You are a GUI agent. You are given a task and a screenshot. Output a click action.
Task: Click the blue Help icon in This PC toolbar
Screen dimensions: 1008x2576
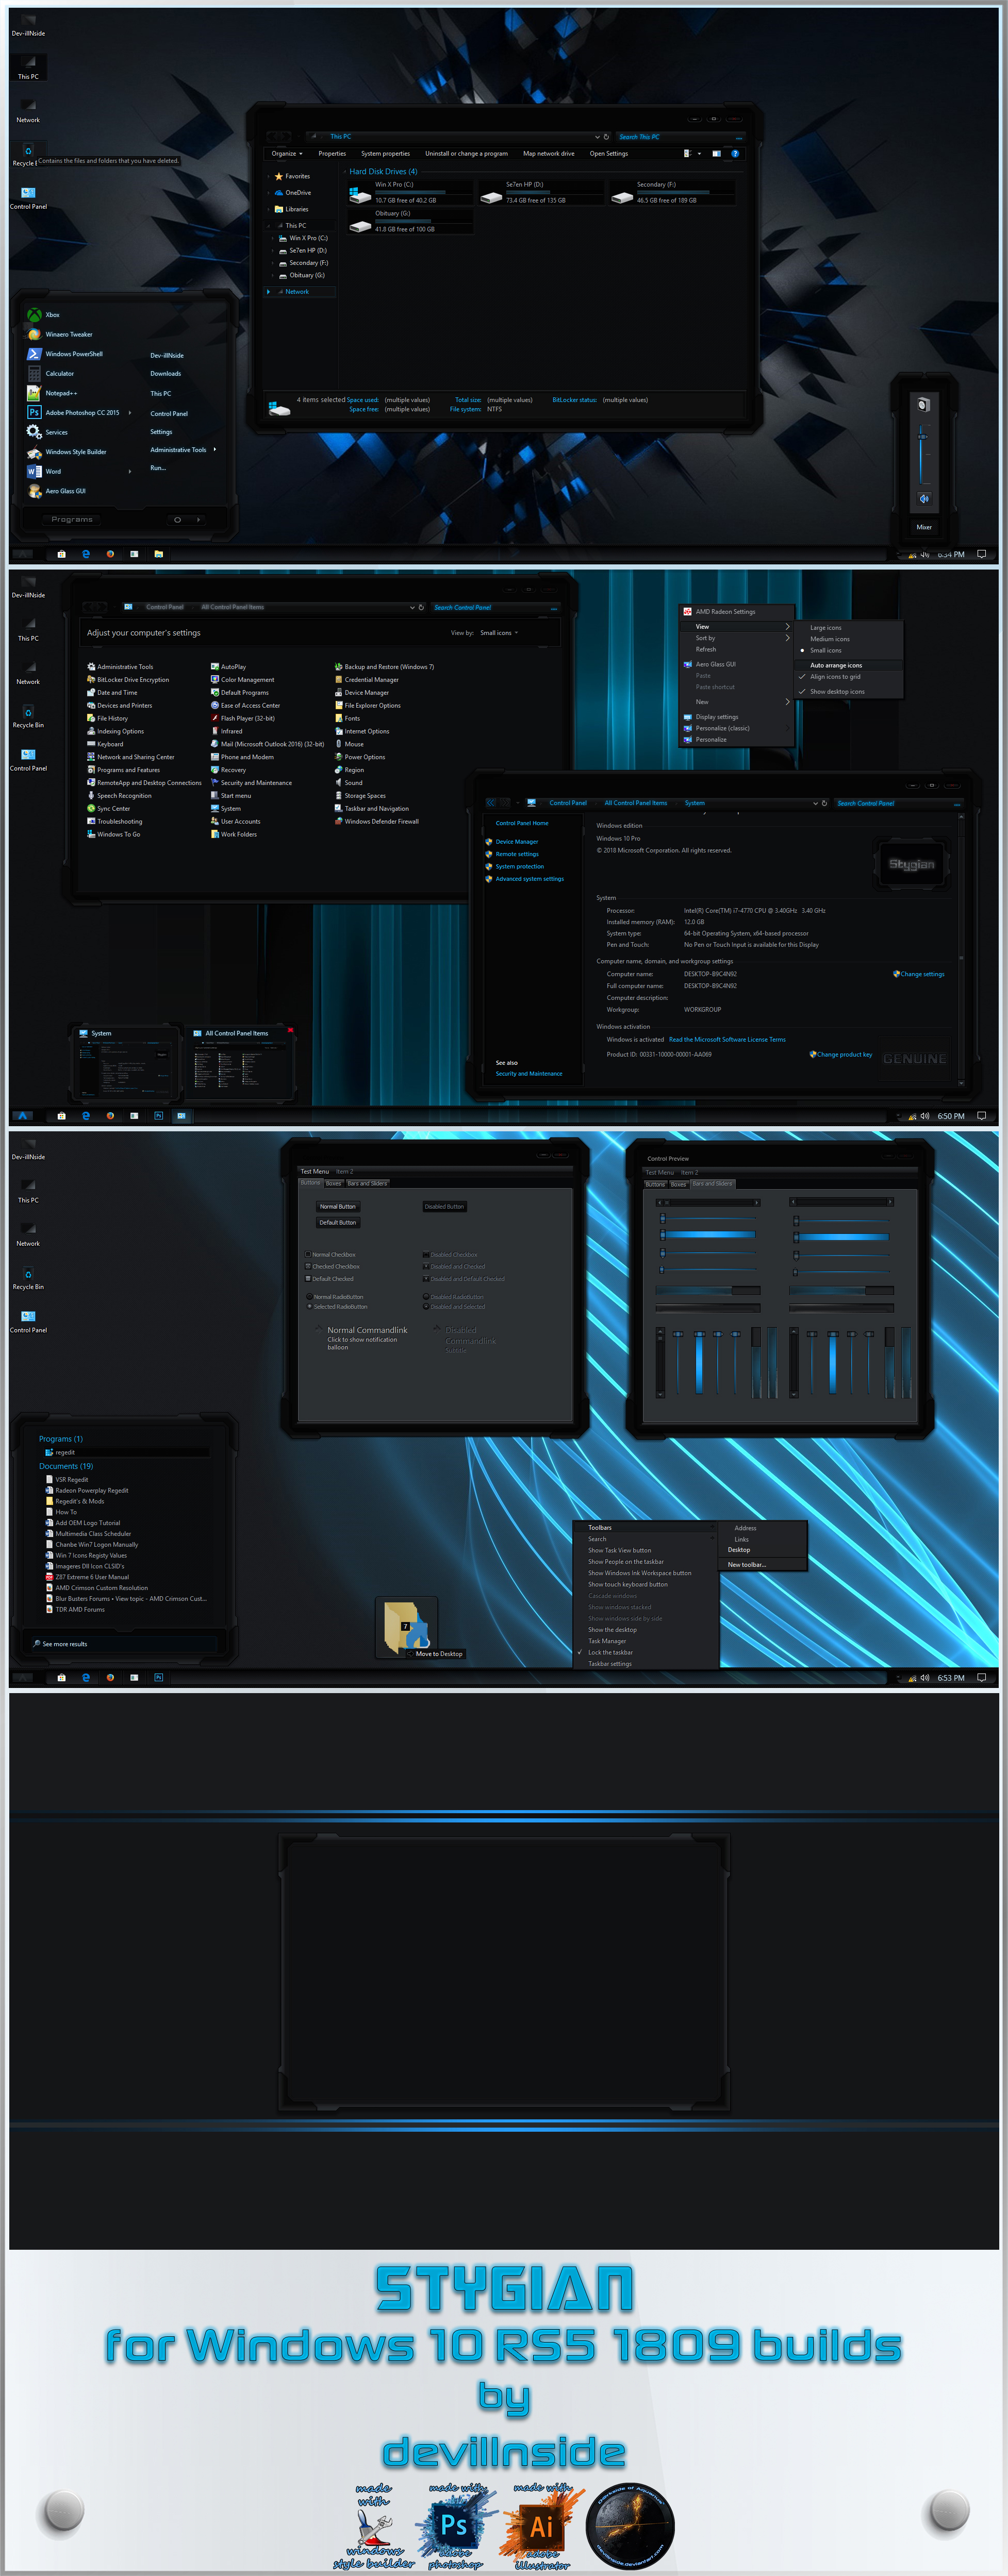[x=735, y=153]
